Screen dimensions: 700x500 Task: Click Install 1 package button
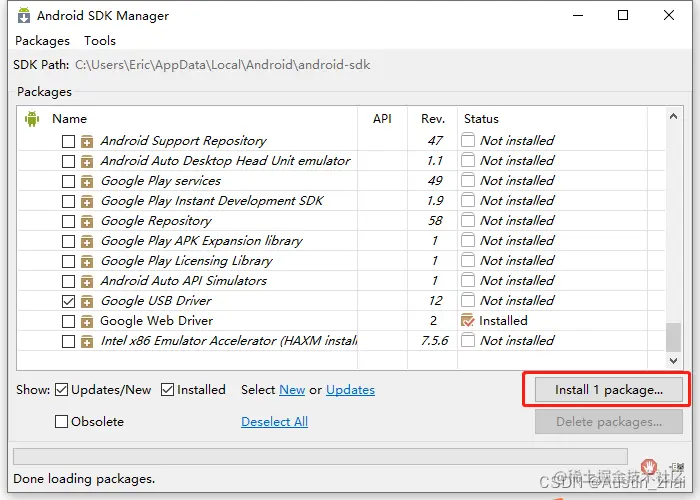point(609,390)
